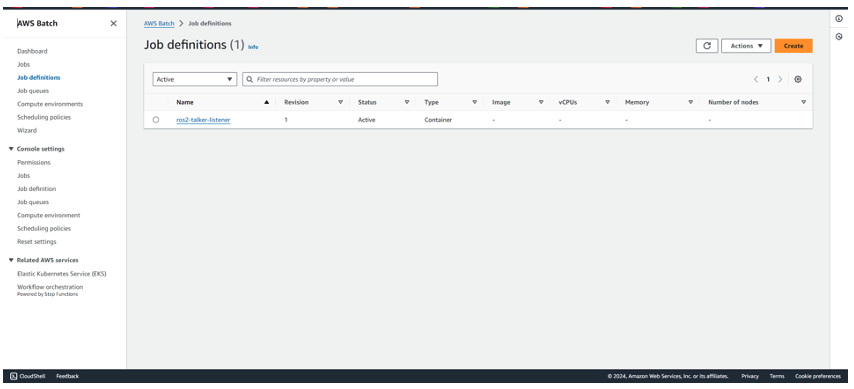Focus the Filter resources search field
This screenshot has height=389, width=854.
[x=340, y=79]
